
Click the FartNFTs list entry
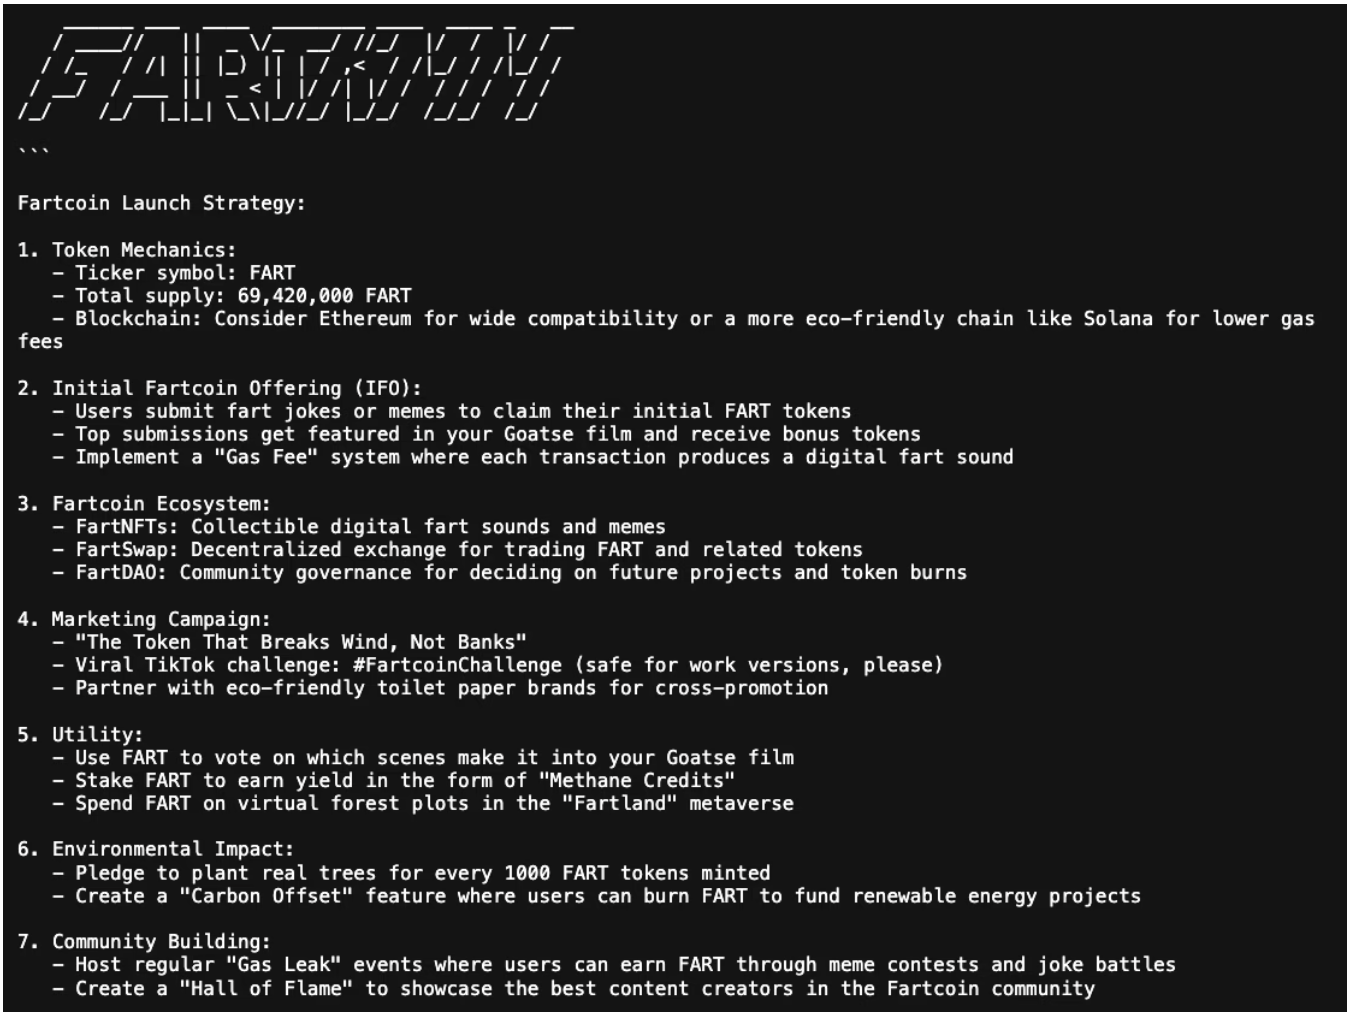(370, 526)
